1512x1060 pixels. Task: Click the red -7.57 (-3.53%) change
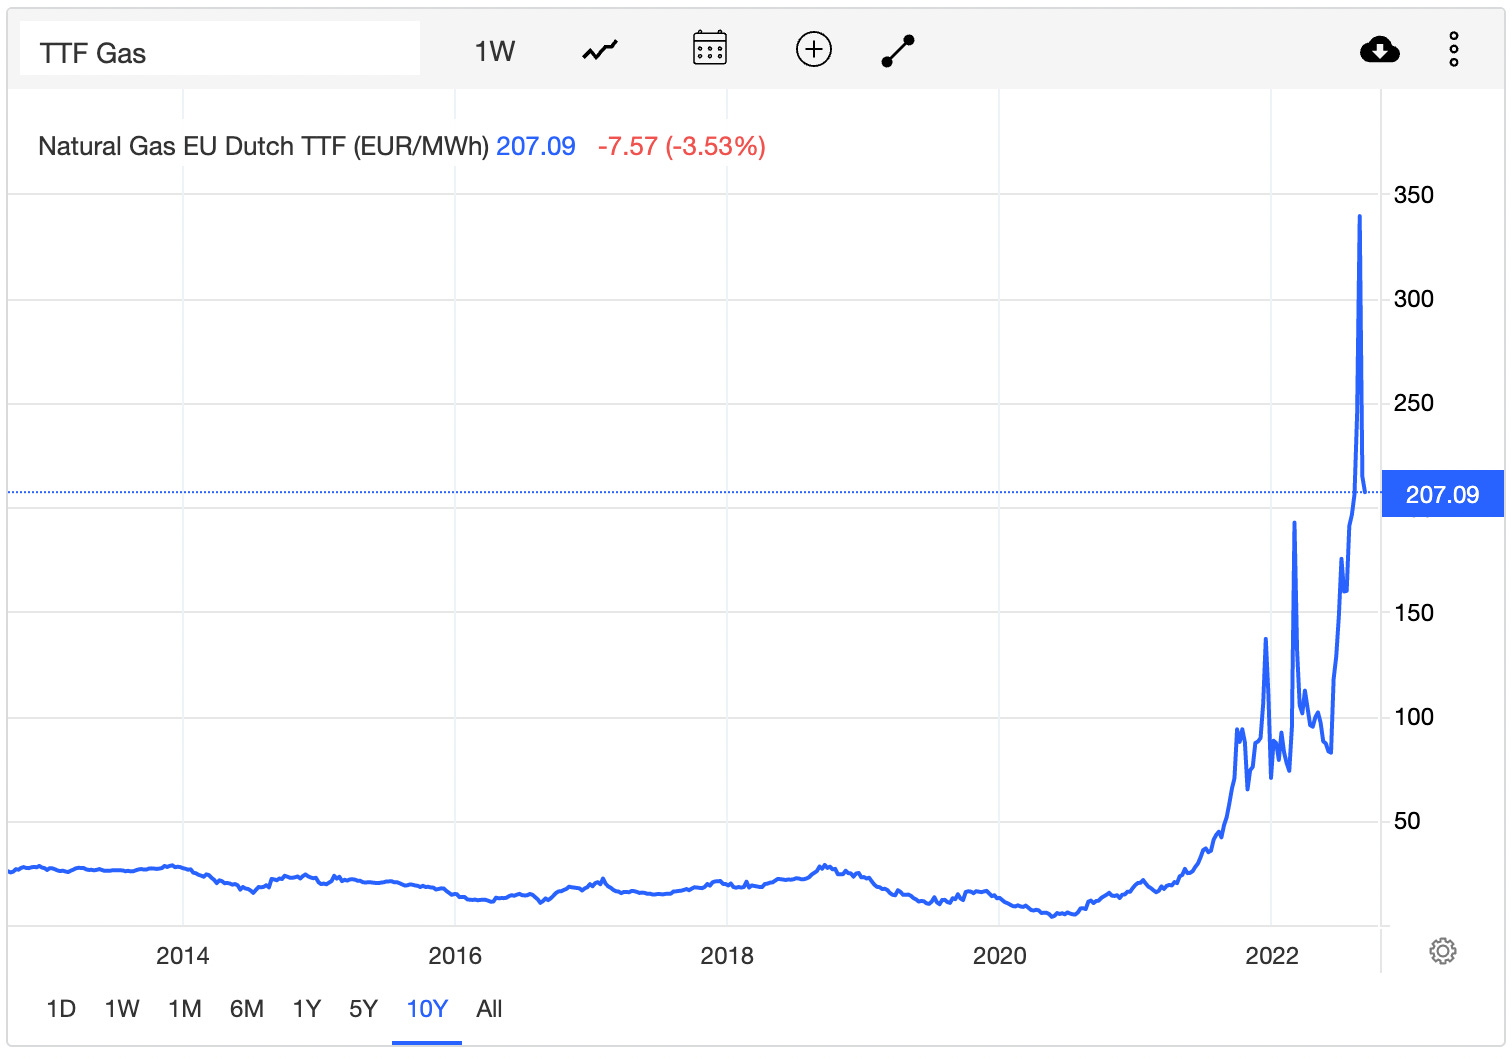click(x=682, y=146)
